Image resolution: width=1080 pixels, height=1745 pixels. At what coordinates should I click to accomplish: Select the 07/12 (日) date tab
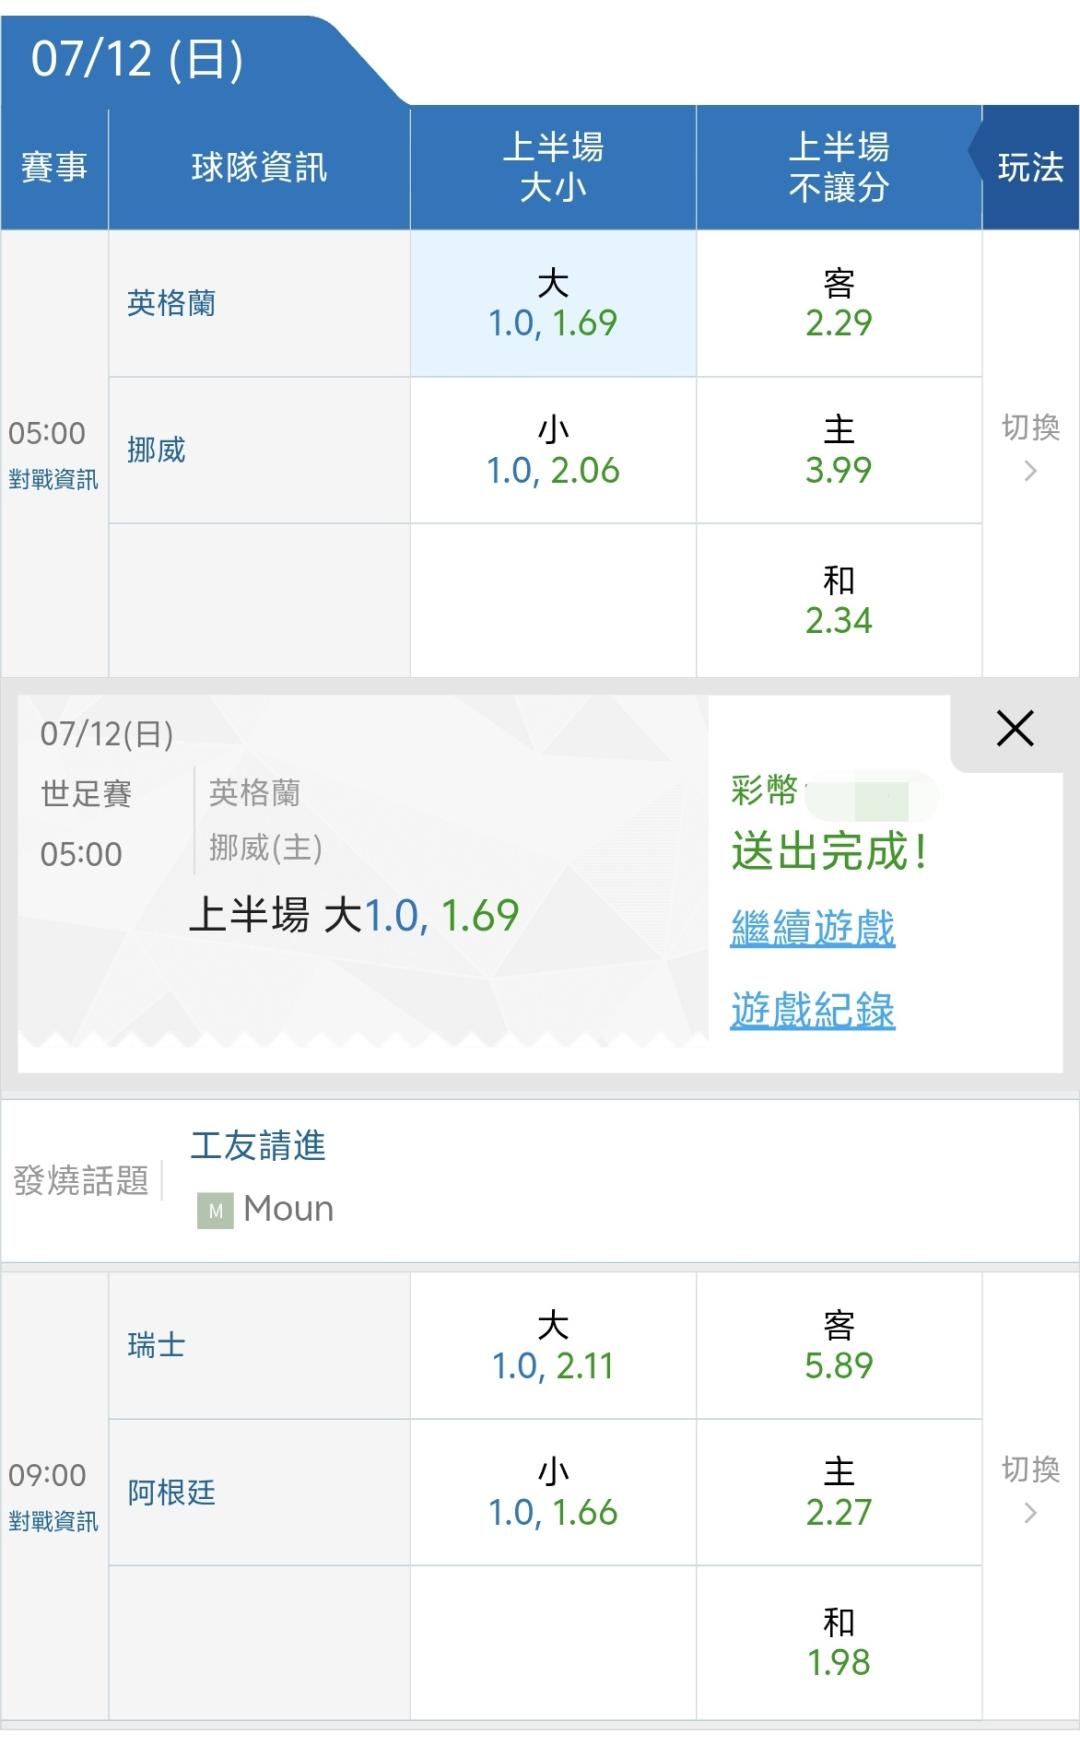pyautogui.click(x=138, y=59)
